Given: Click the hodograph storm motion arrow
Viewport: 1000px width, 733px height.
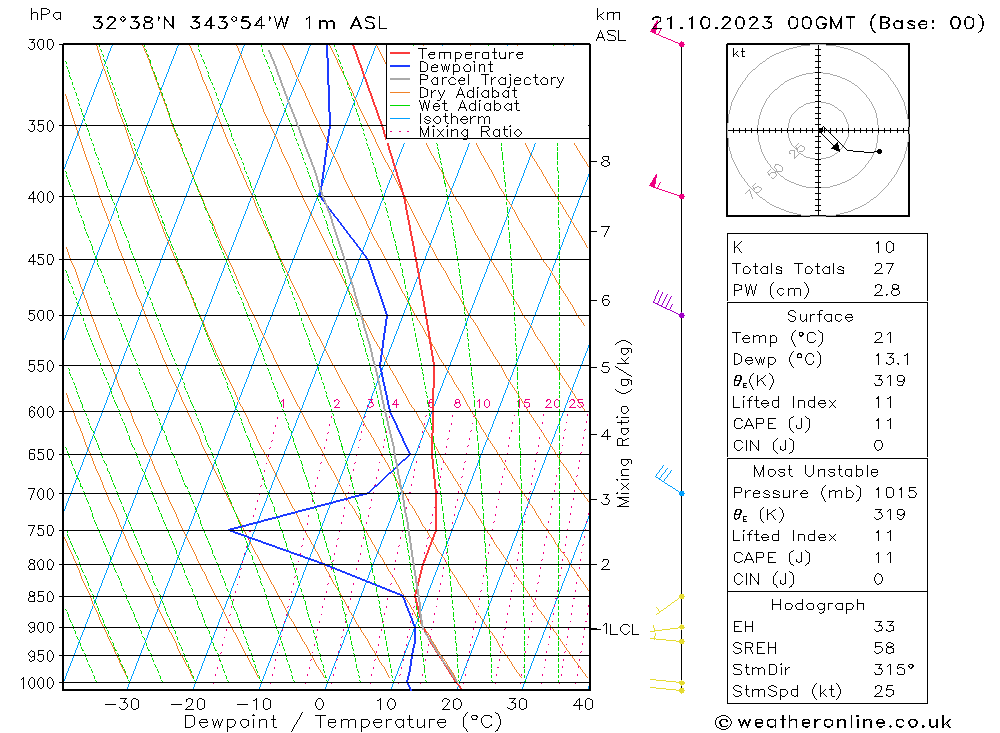Looking at the screenshot, I should click(830, 140).
